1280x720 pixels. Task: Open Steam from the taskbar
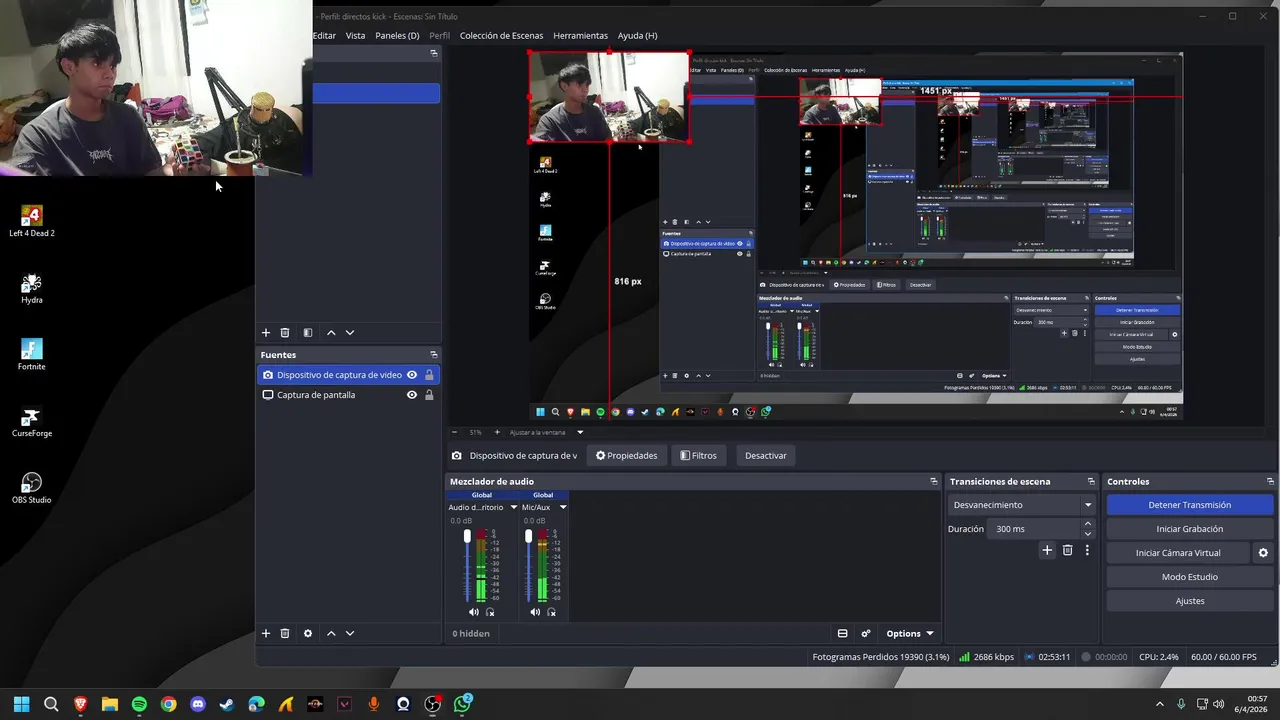pyautogui.click(x=227, y=704)
